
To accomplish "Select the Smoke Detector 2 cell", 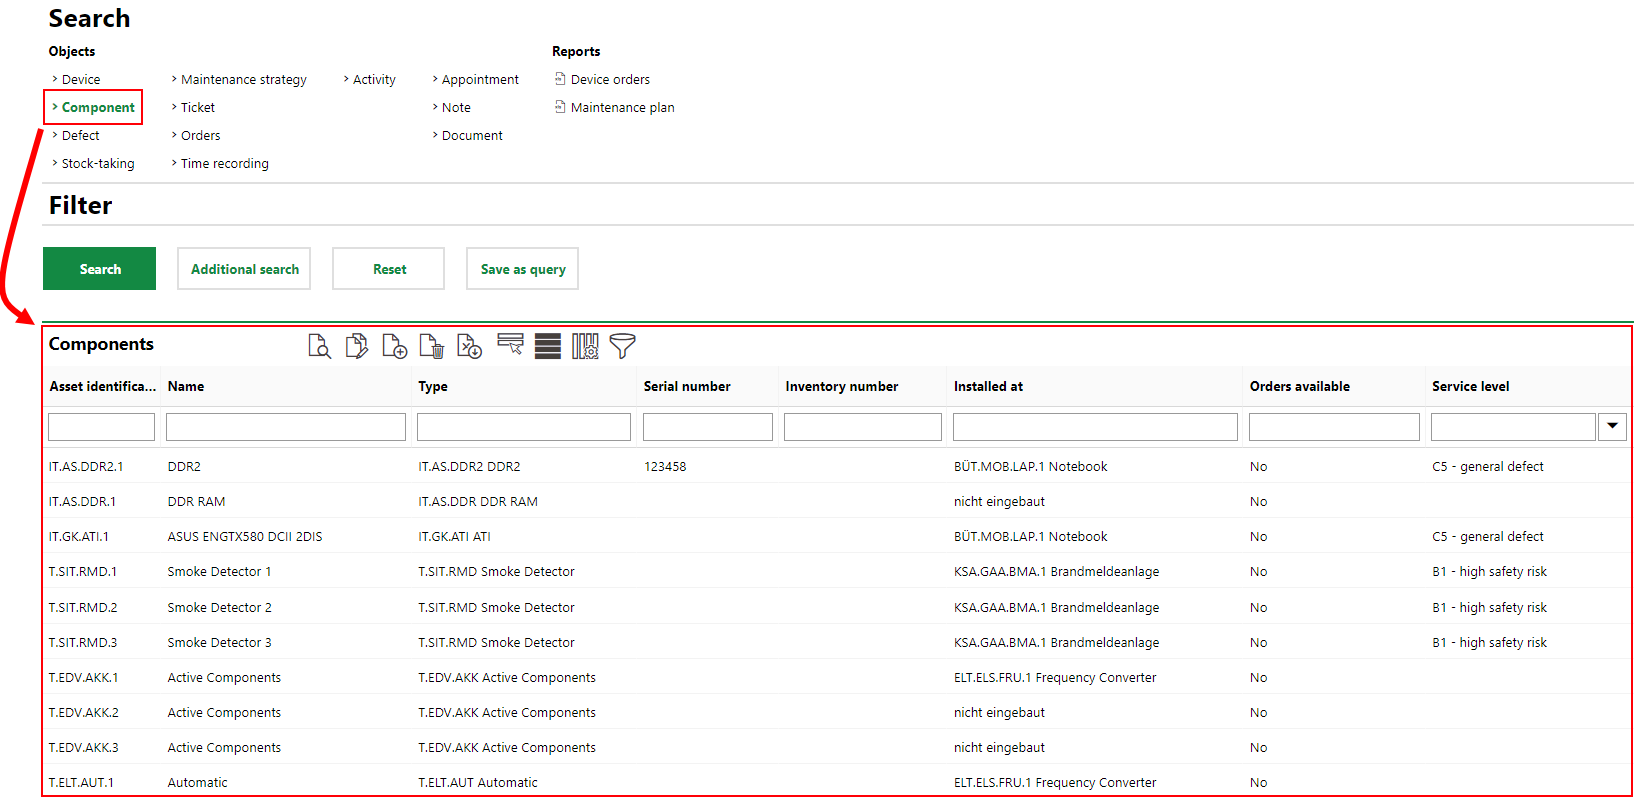I will [219, 607].
